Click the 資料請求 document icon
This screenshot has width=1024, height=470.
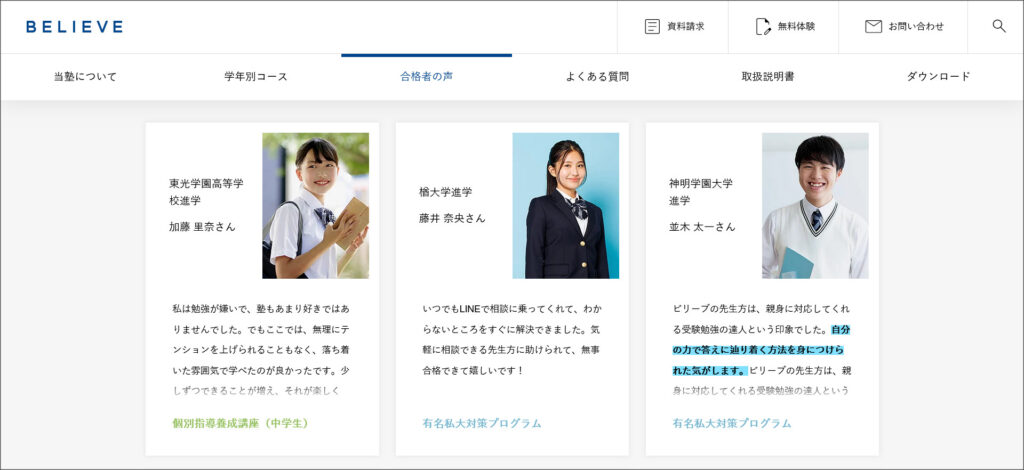click(x=652, y=27)
